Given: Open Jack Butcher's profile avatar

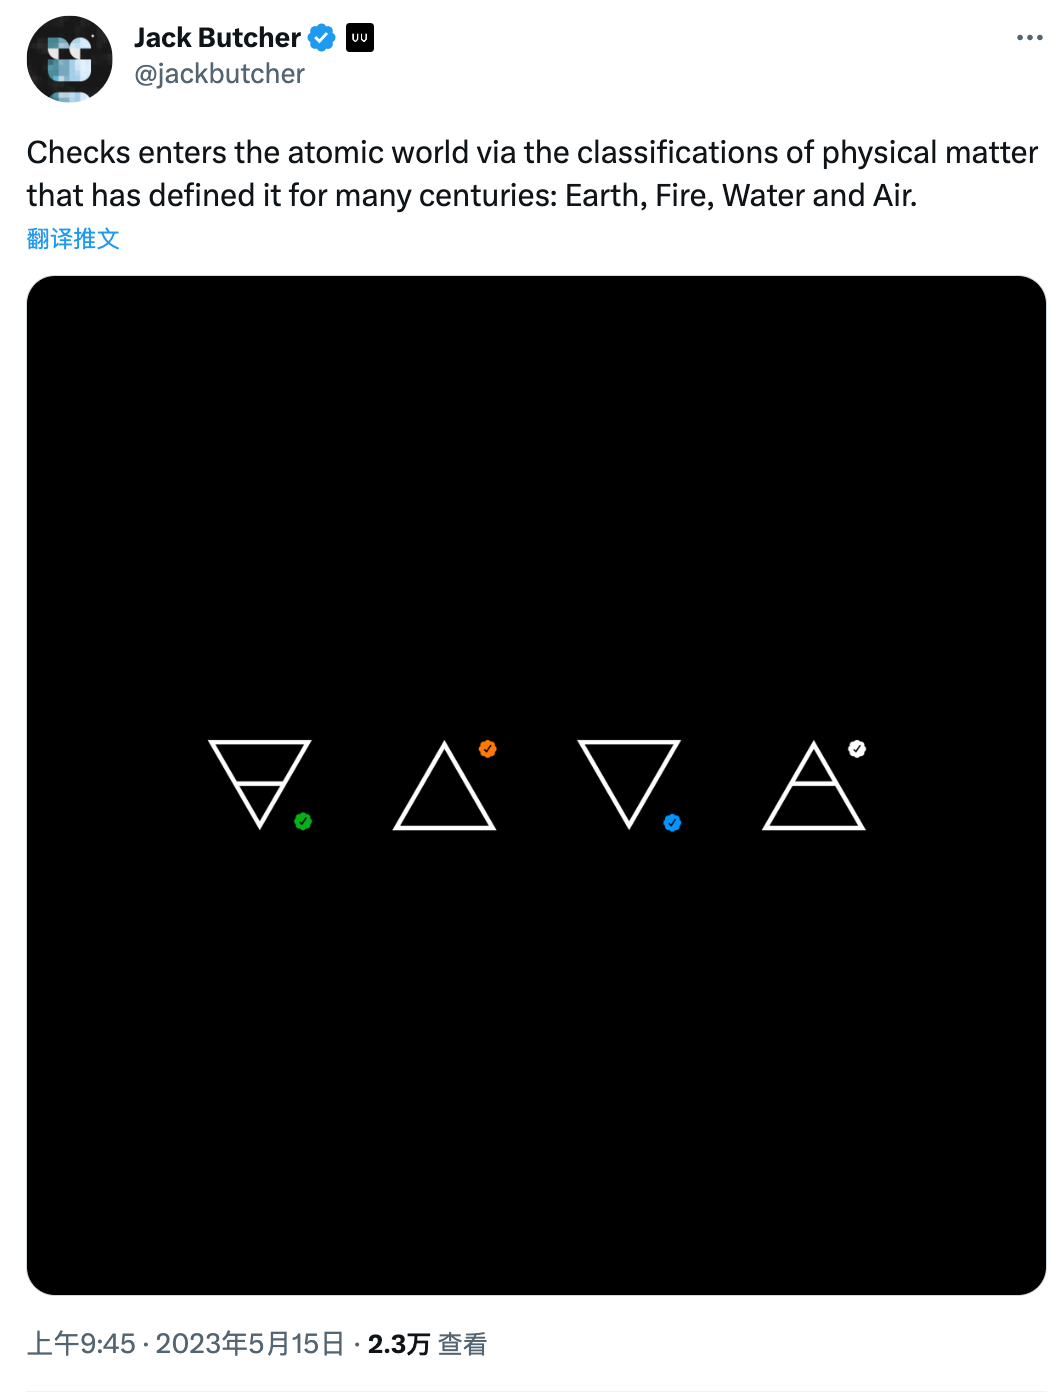Looking at the screenshot, I should click(x=70, y=59).
